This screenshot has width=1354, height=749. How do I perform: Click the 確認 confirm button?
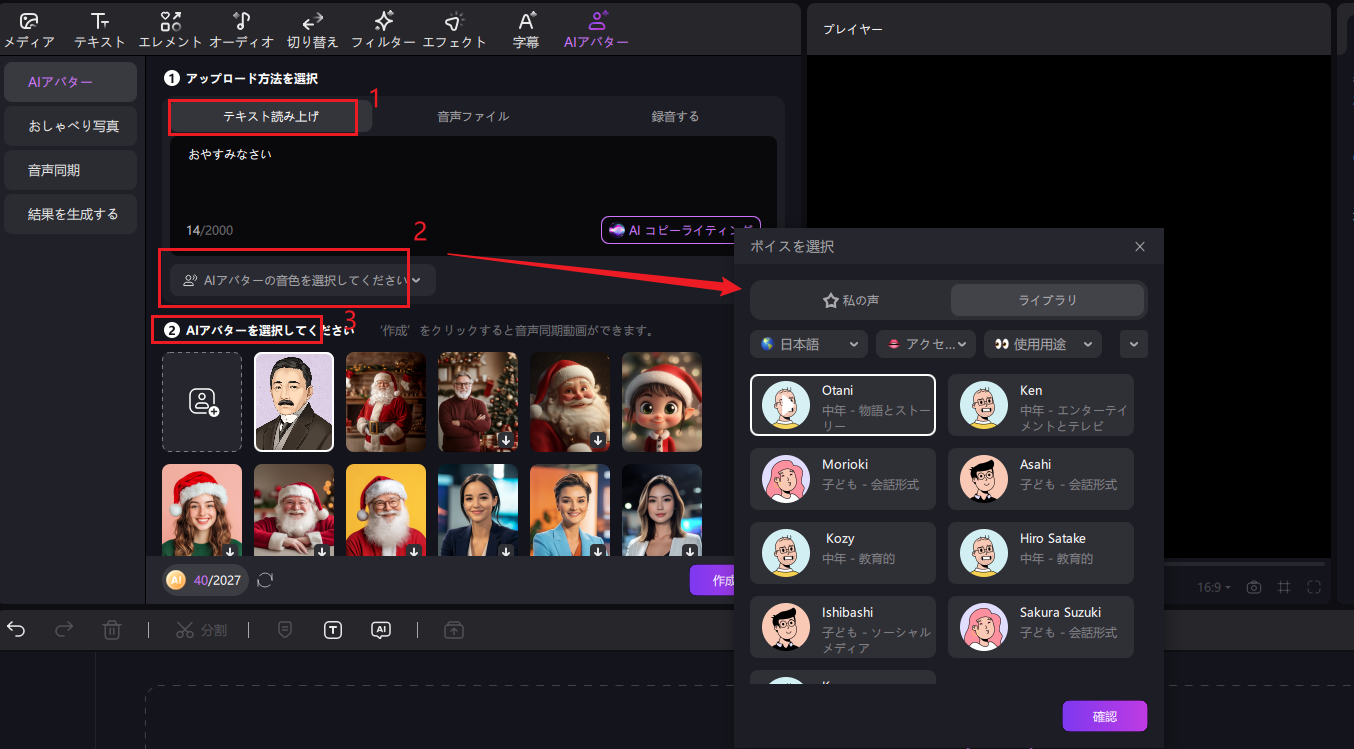tap(1104, 716)
